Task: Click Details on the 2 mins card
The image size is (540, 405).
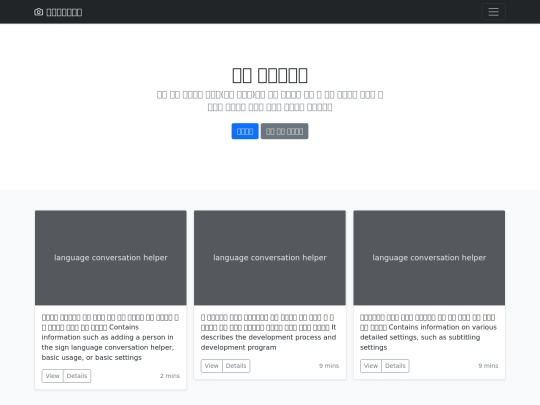Action: point(77,376)
